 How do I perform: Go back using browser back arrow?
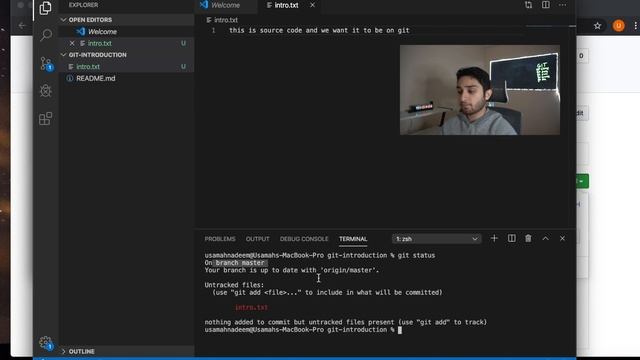pos(22,26)
